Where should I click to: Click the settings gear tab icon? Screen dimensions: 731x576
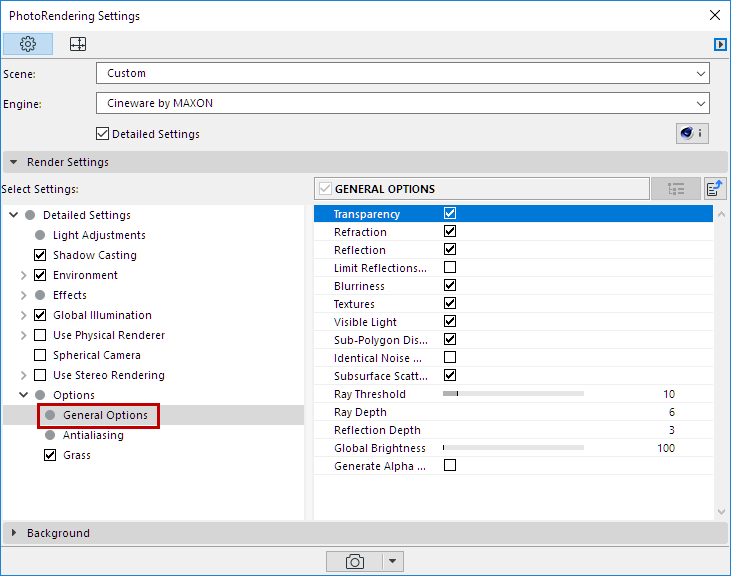[28, 44]
